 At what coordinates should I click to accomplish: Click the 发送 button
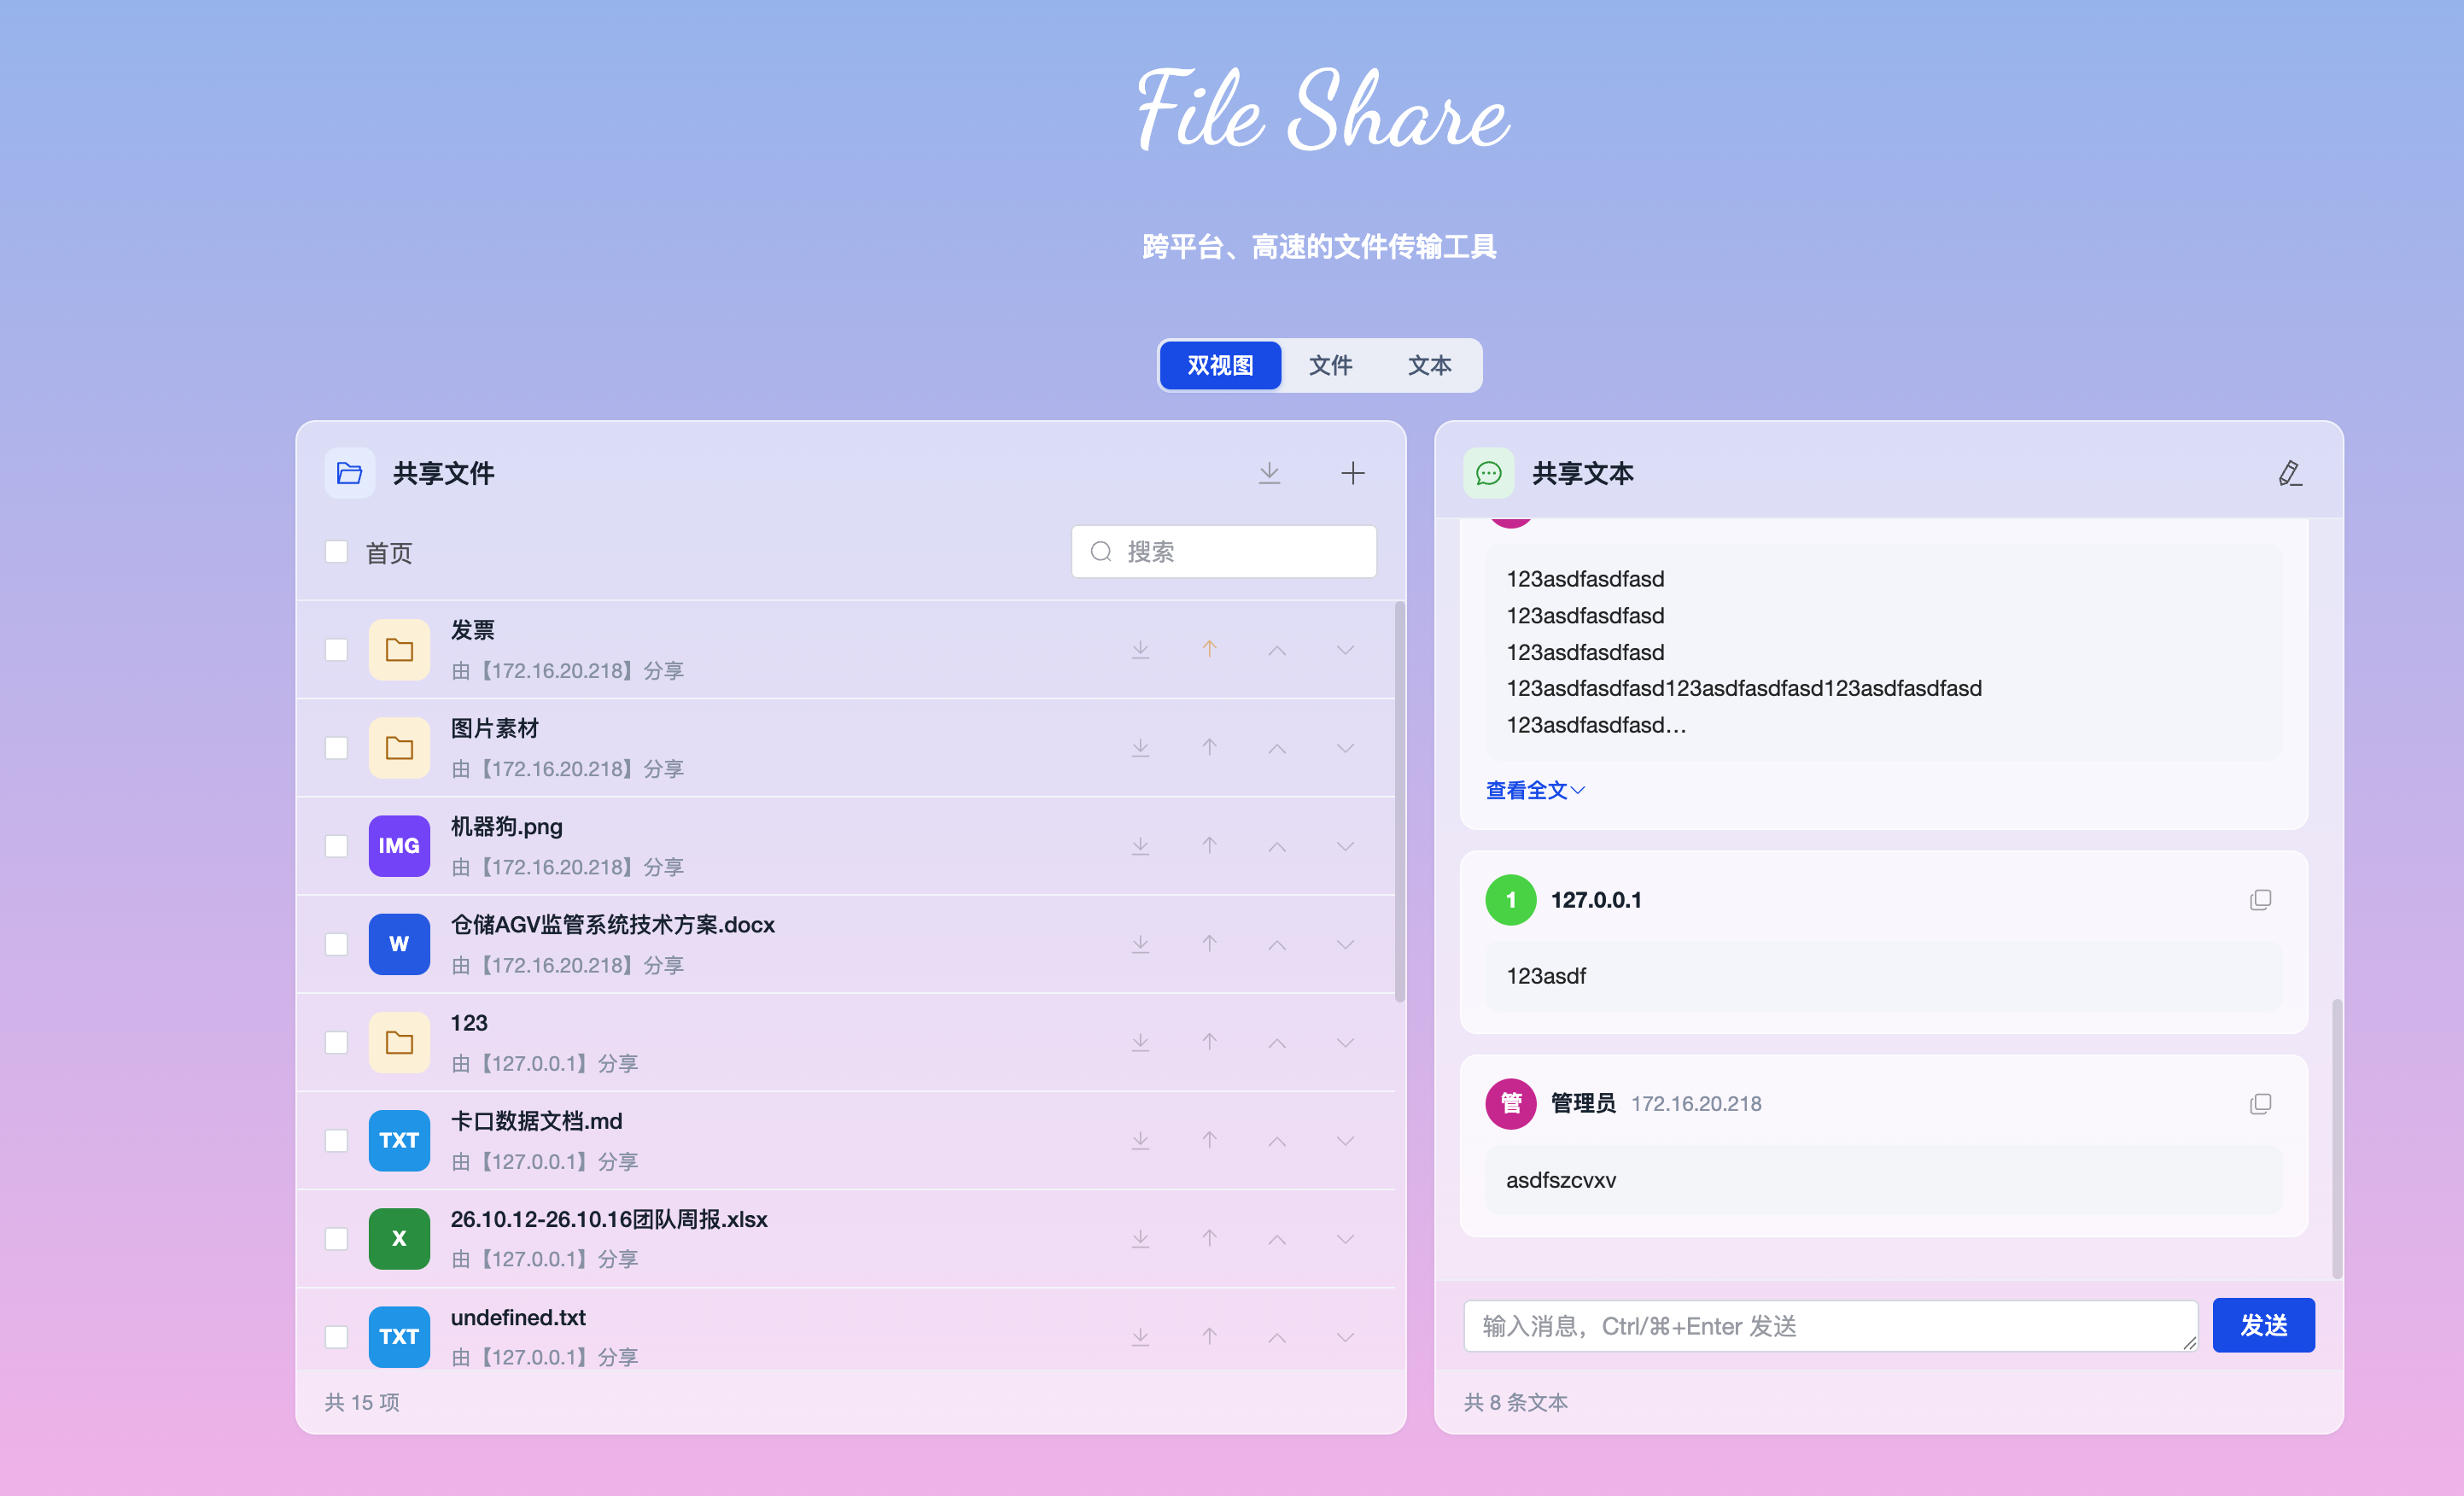[2263, 1325]
